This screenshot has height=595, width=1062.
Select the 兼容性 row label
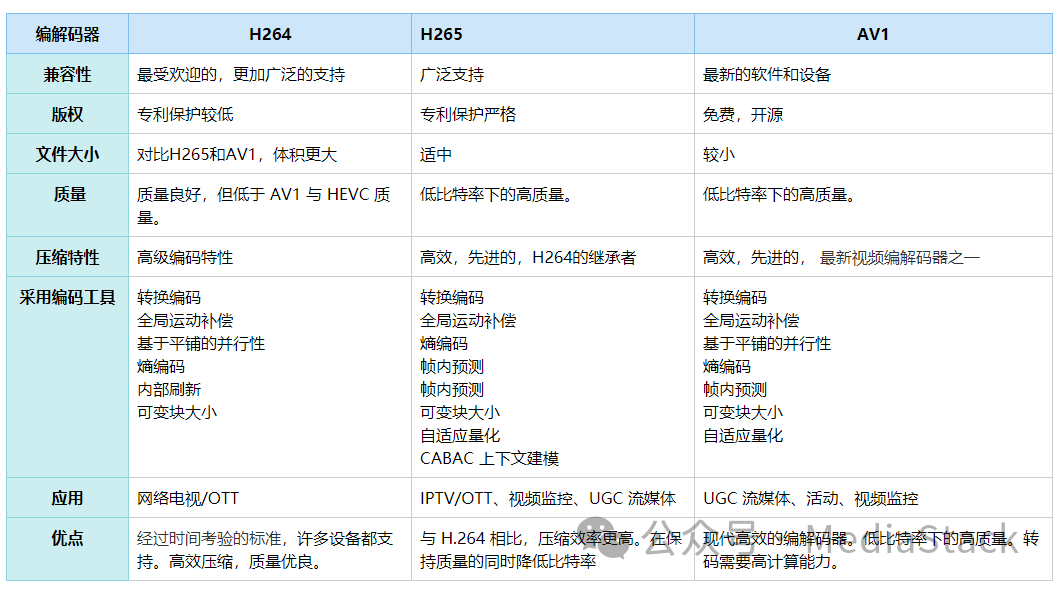pyautogui.click(x=68, y=75)
